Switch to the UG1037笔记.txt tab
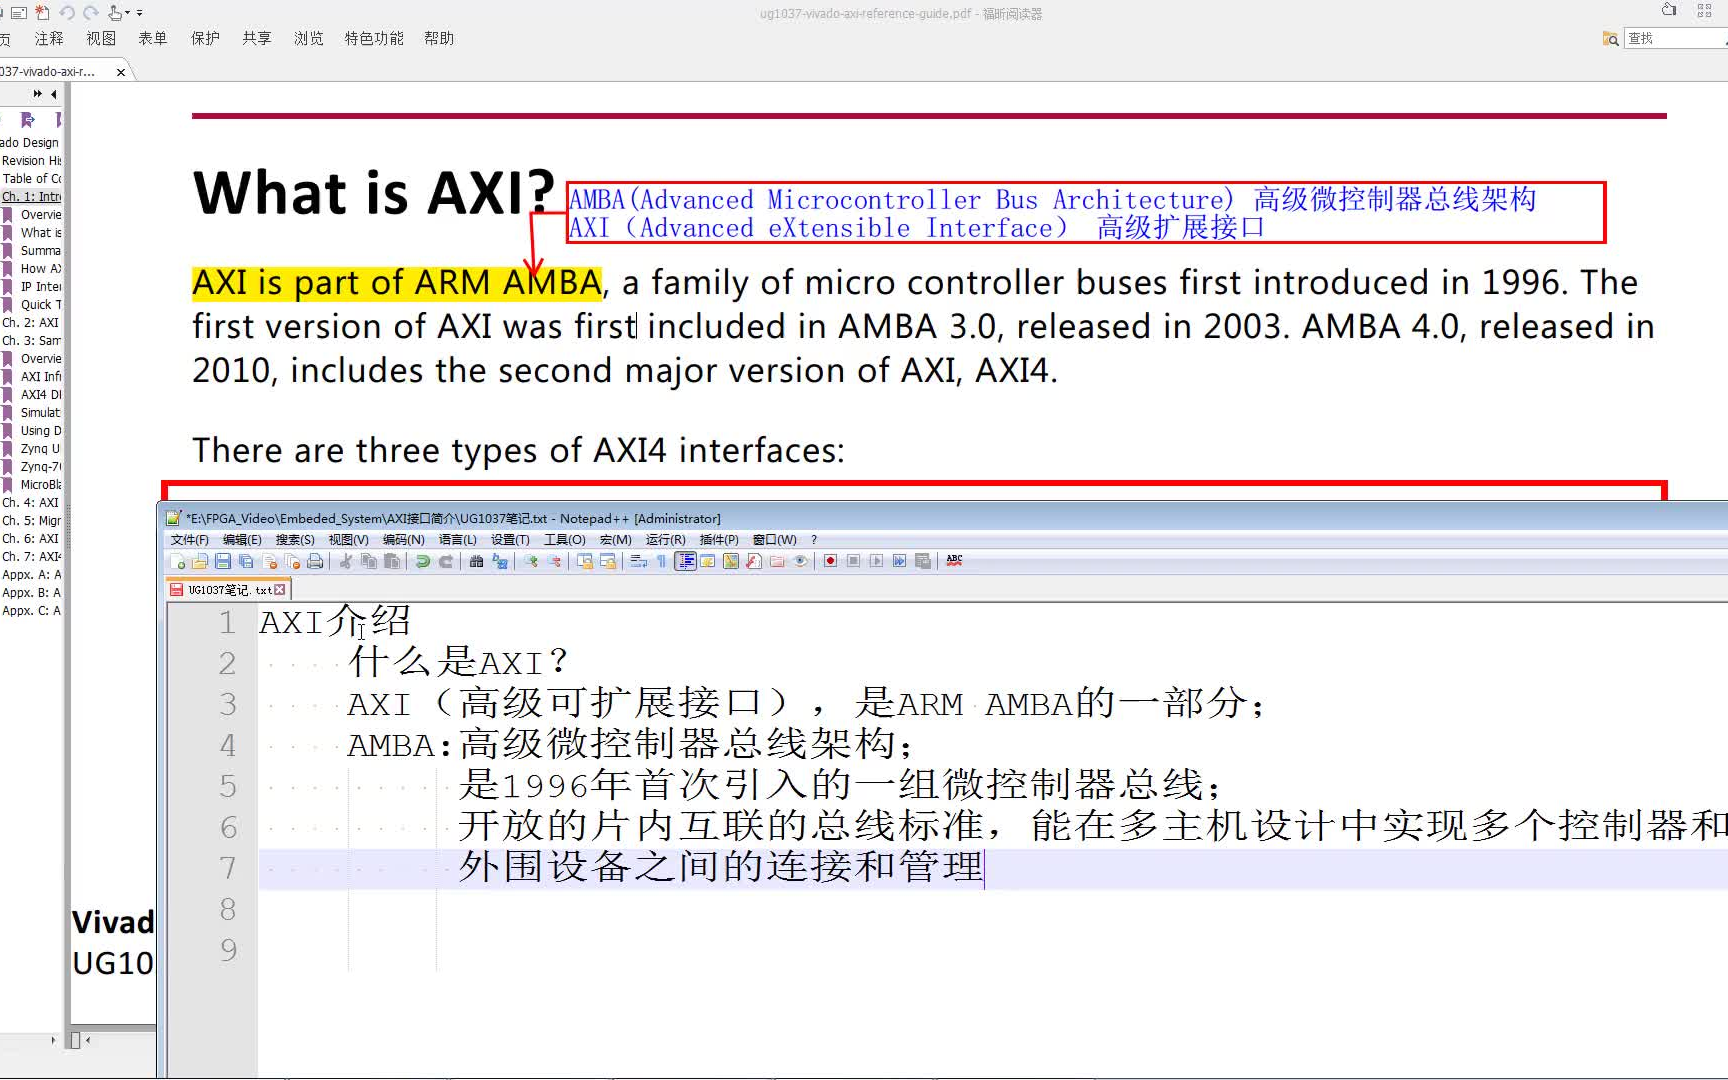1728x1080 pixels. pos(225,589)
